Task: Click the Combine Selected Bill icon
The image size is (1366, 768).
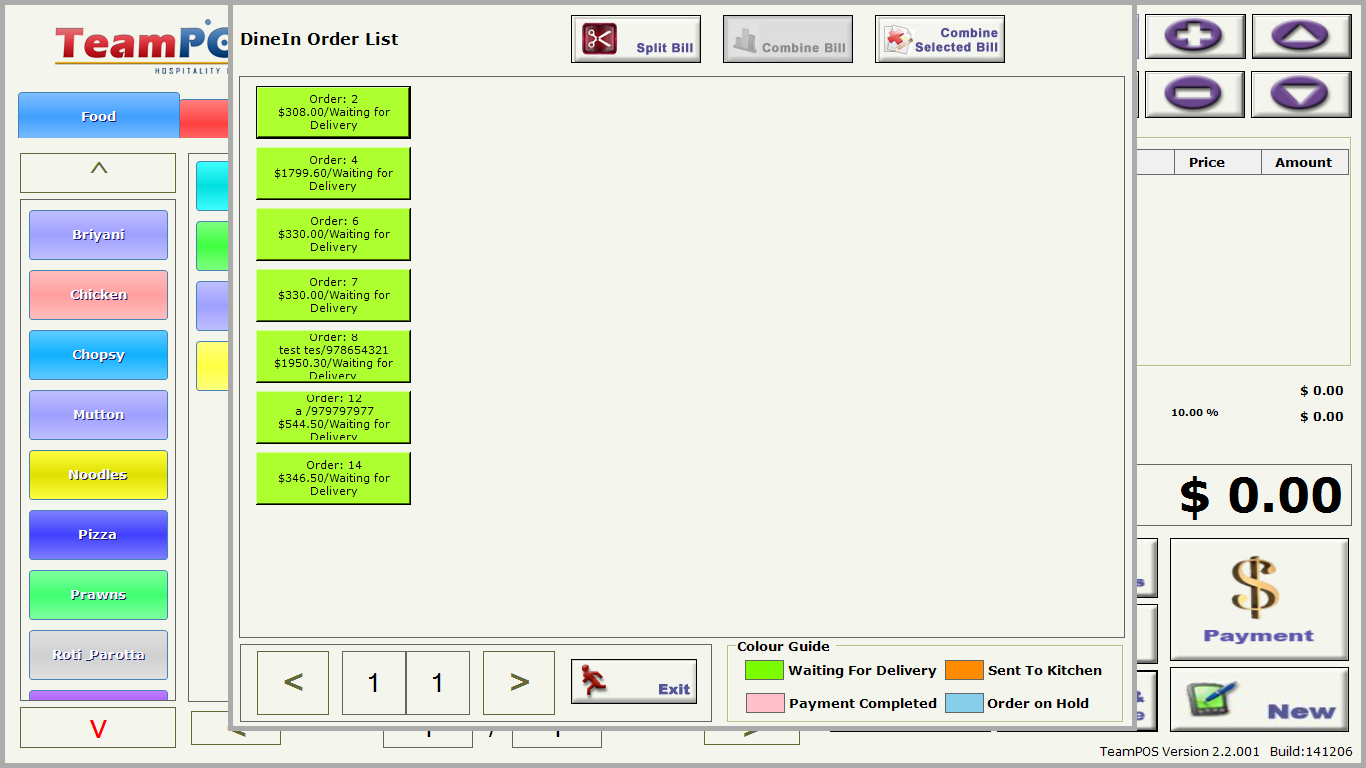Action: [895, 38]
